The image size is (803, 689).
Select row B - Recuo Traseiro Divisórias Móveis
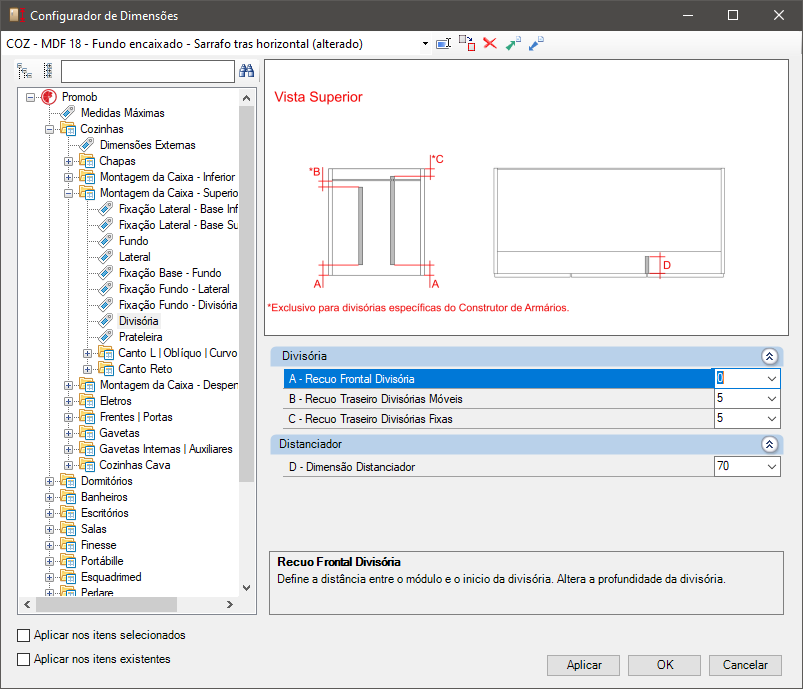tap(498, 399)
